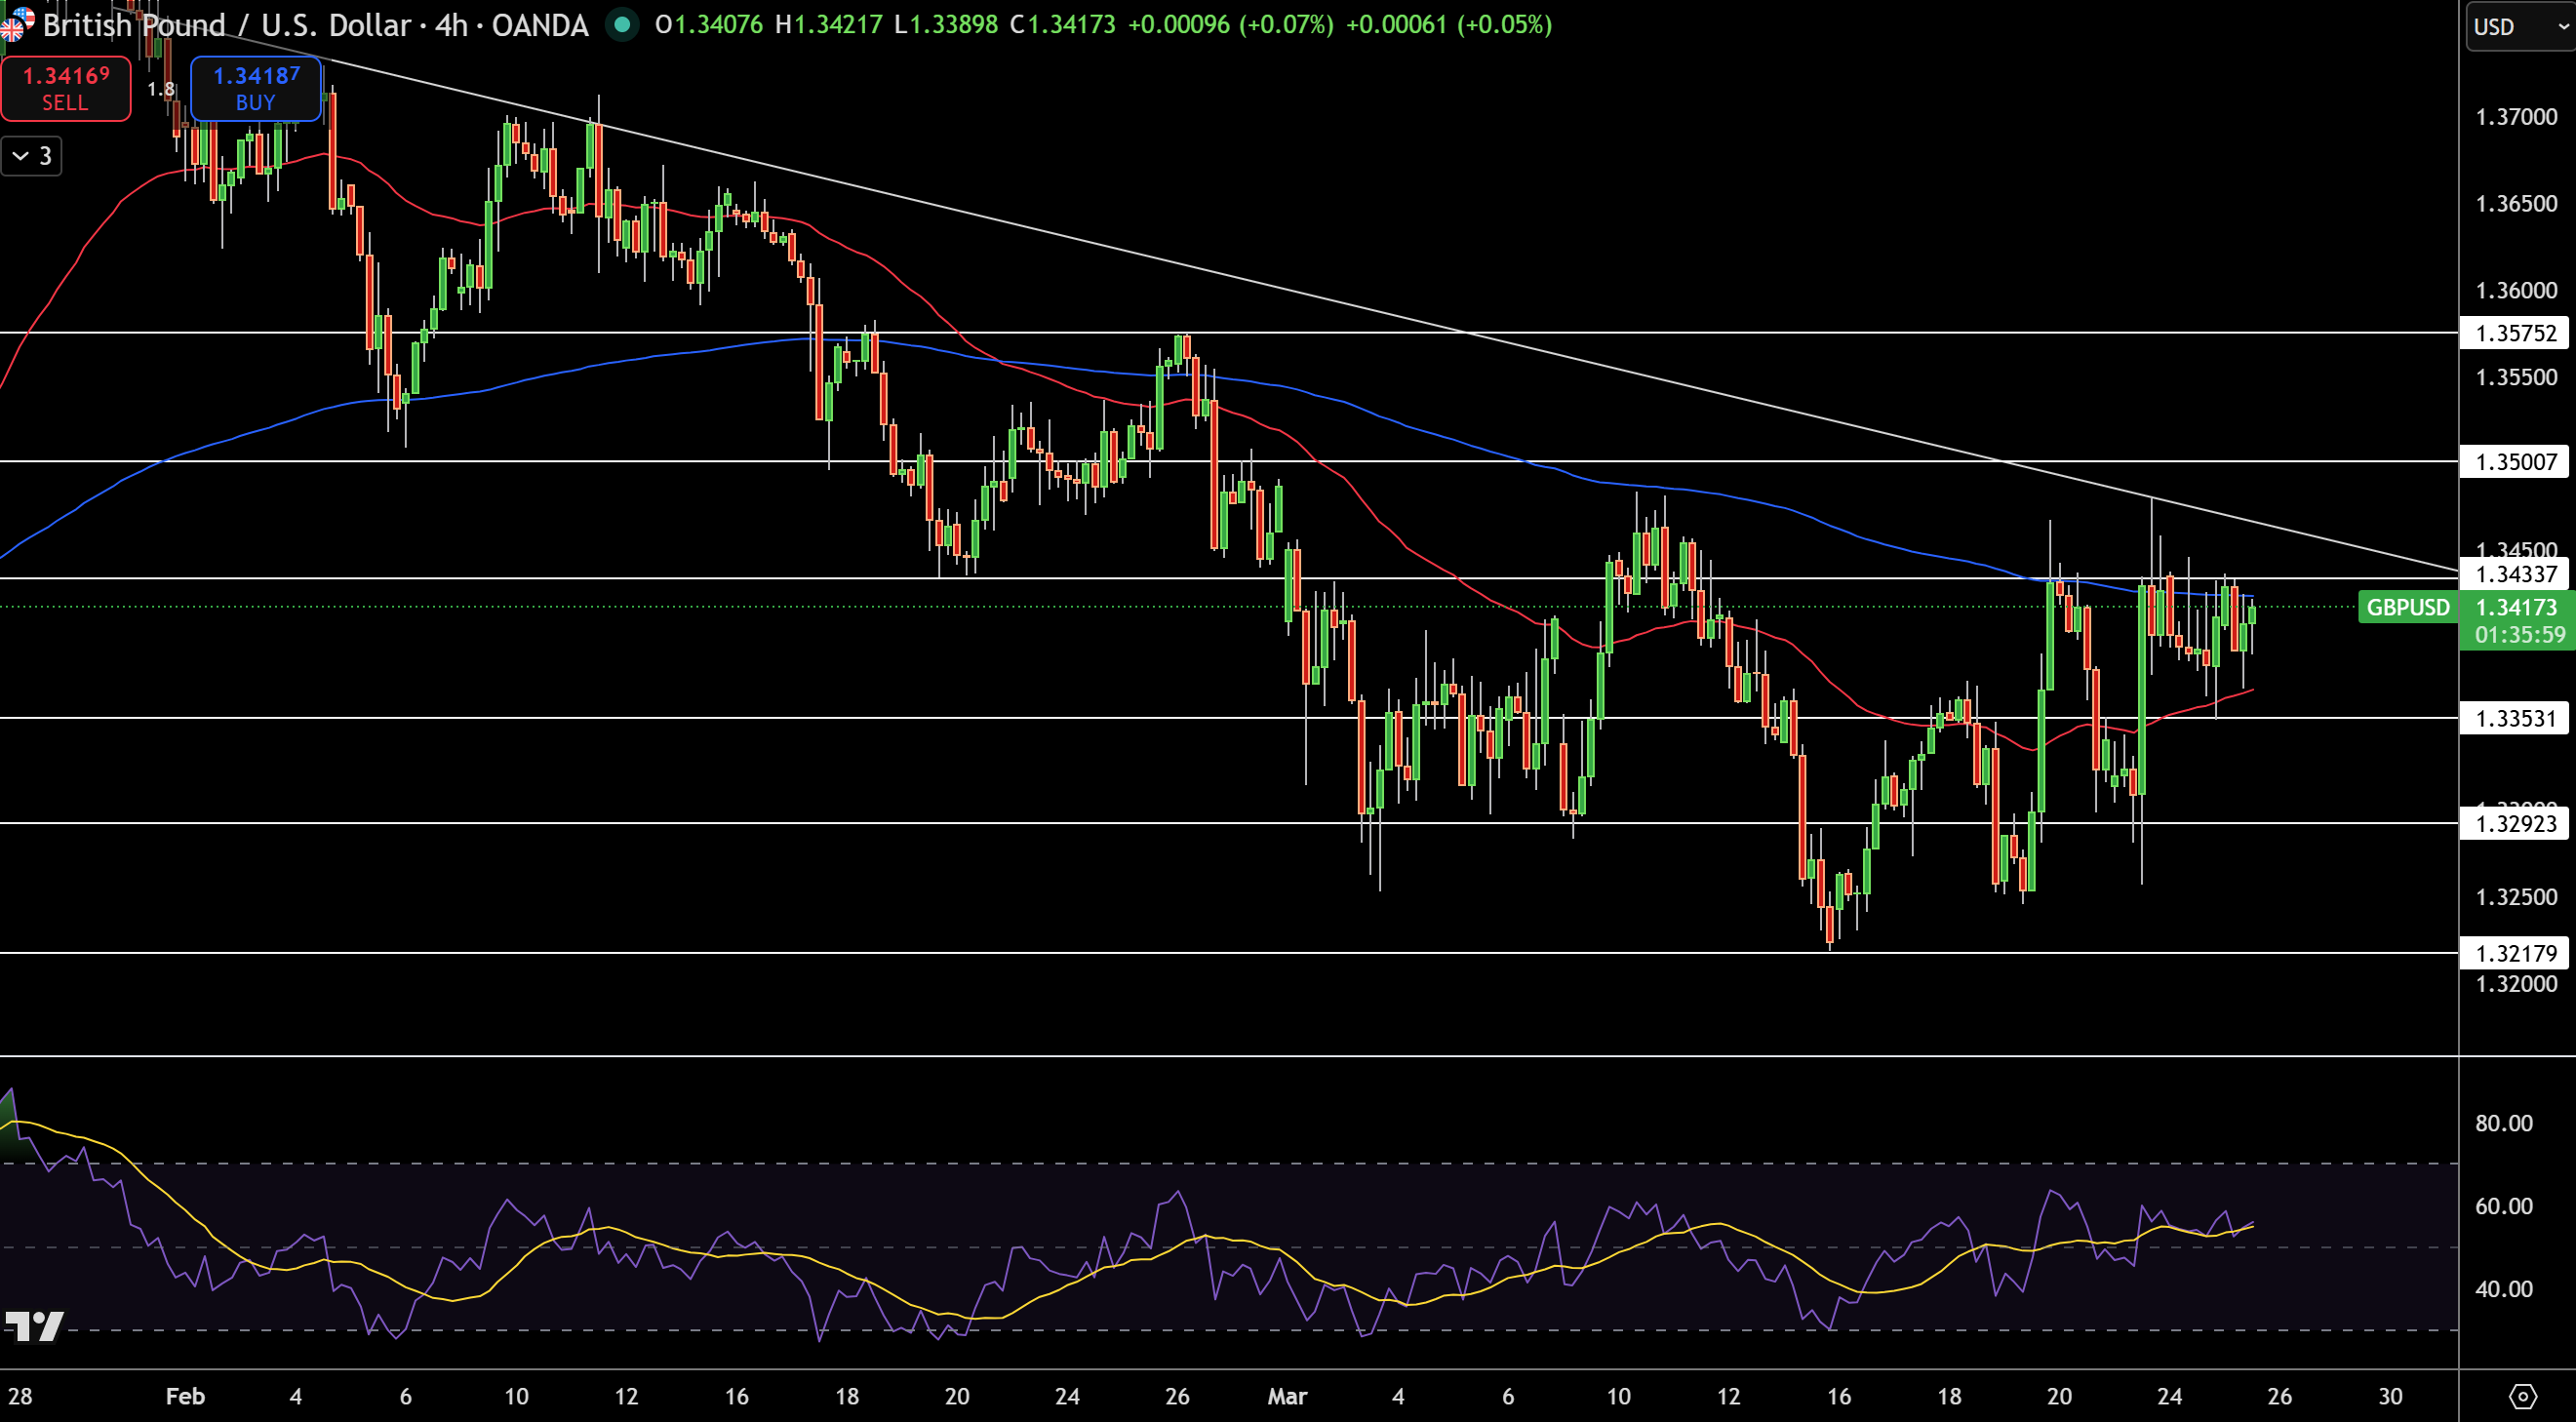The width and height of the screenshot is (2576, 1422).
Task: Click the 1.32500 price scale value
Action: (2516, 897)
